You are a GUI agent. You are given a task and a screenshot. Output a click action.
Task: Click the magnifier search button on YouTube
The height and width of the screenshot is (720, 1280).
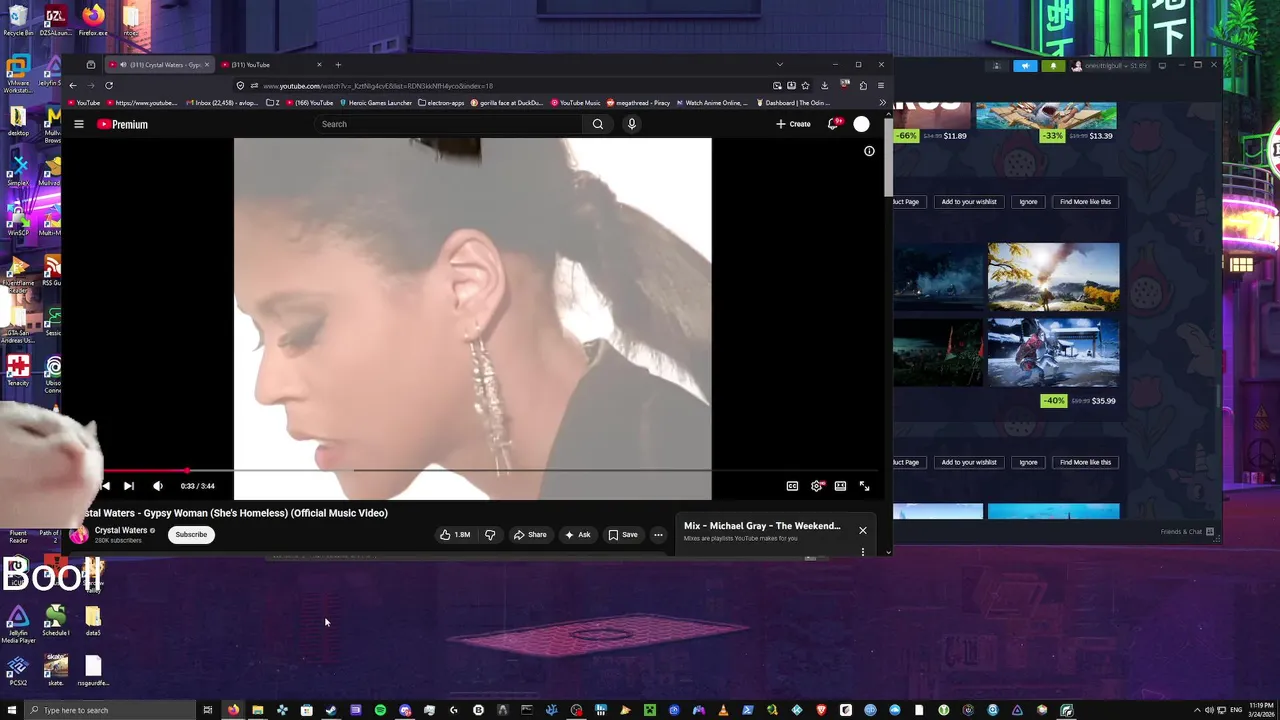[x=598, y=124]
